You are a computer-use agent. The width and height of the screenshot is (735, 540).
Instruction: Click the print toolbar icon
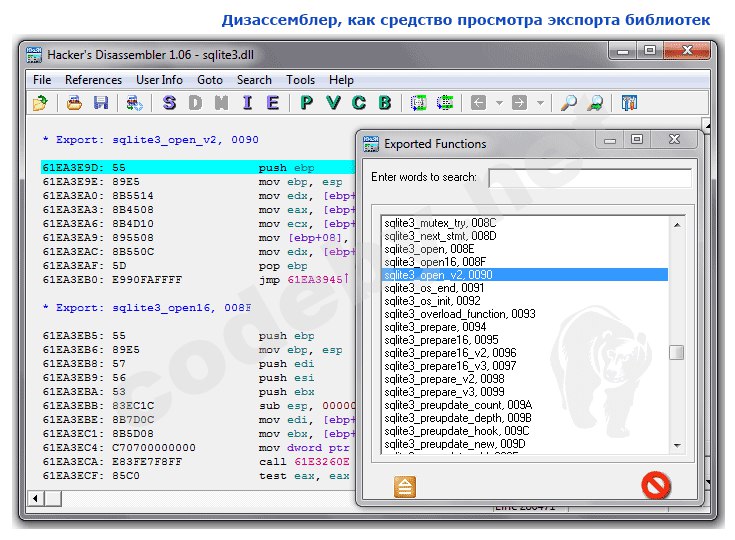[x=74, y=103]
